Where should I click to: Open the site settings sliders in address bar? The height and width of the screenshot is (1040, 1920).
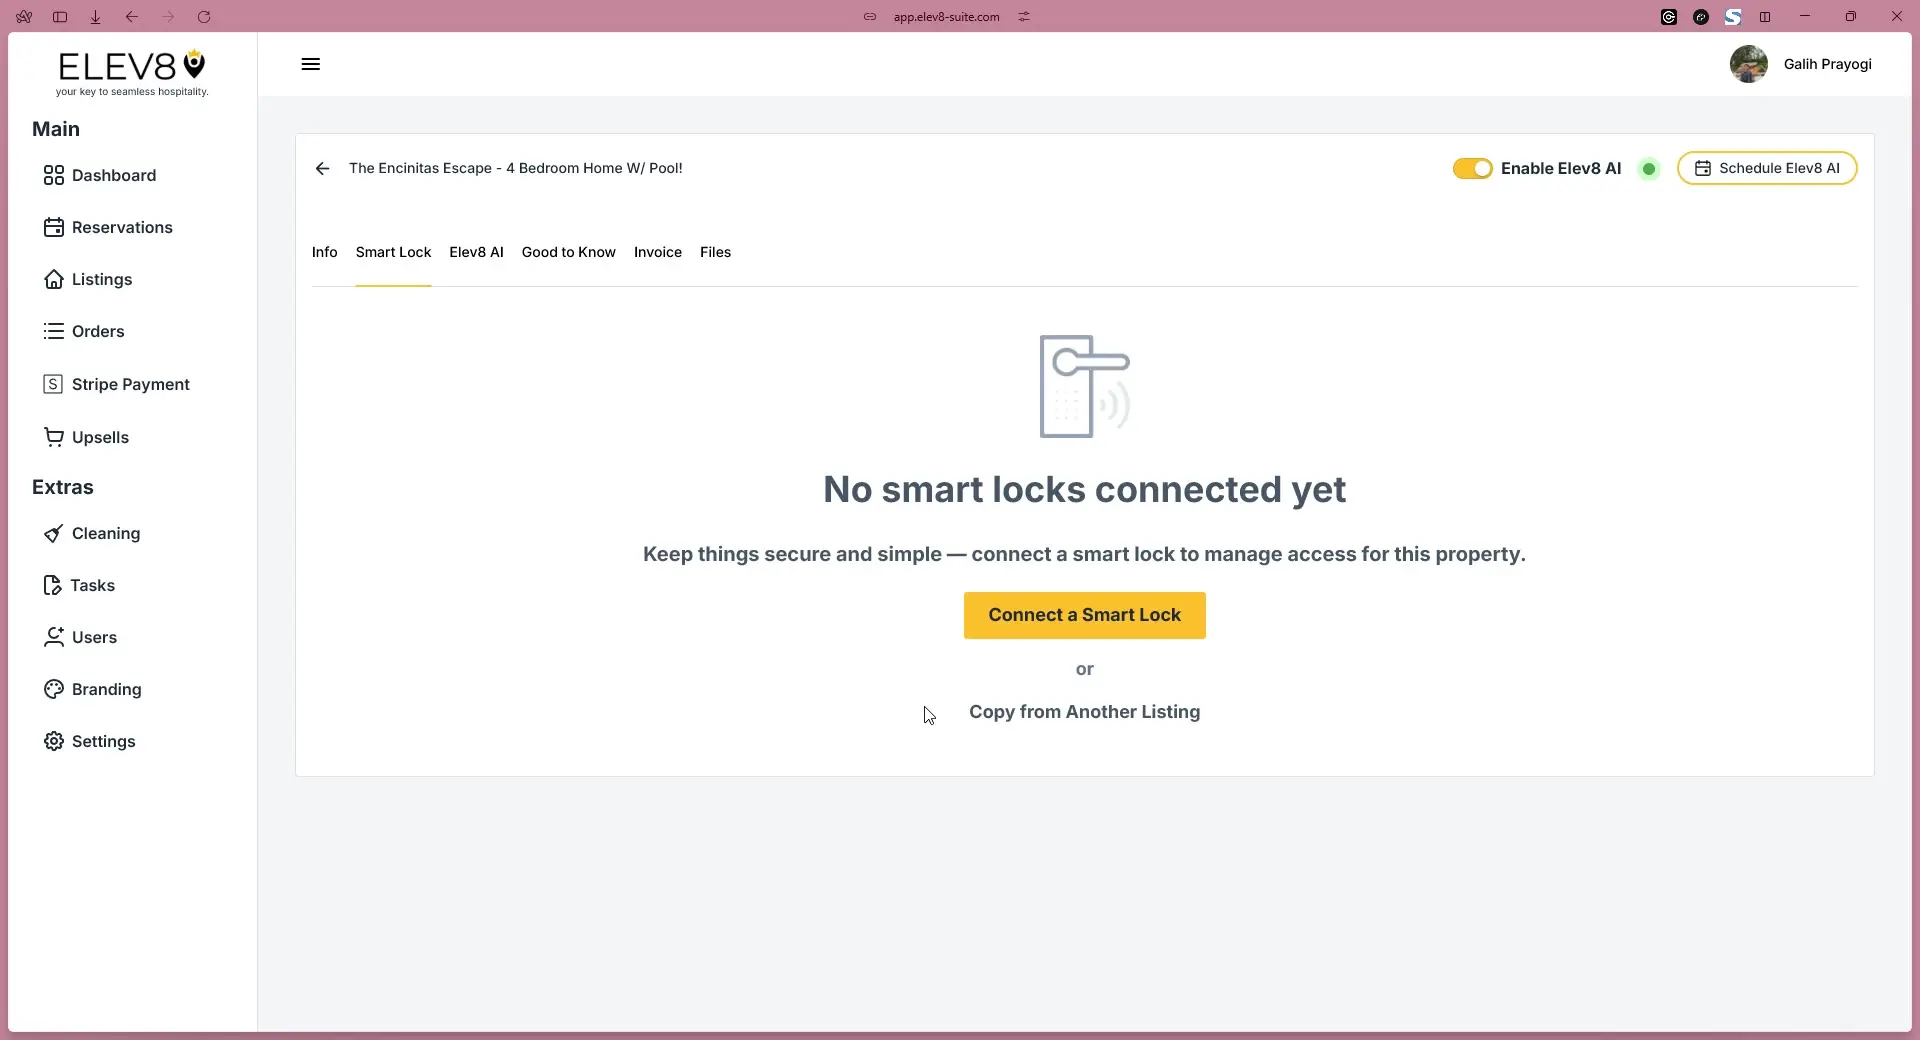(x=1023, y=17)
